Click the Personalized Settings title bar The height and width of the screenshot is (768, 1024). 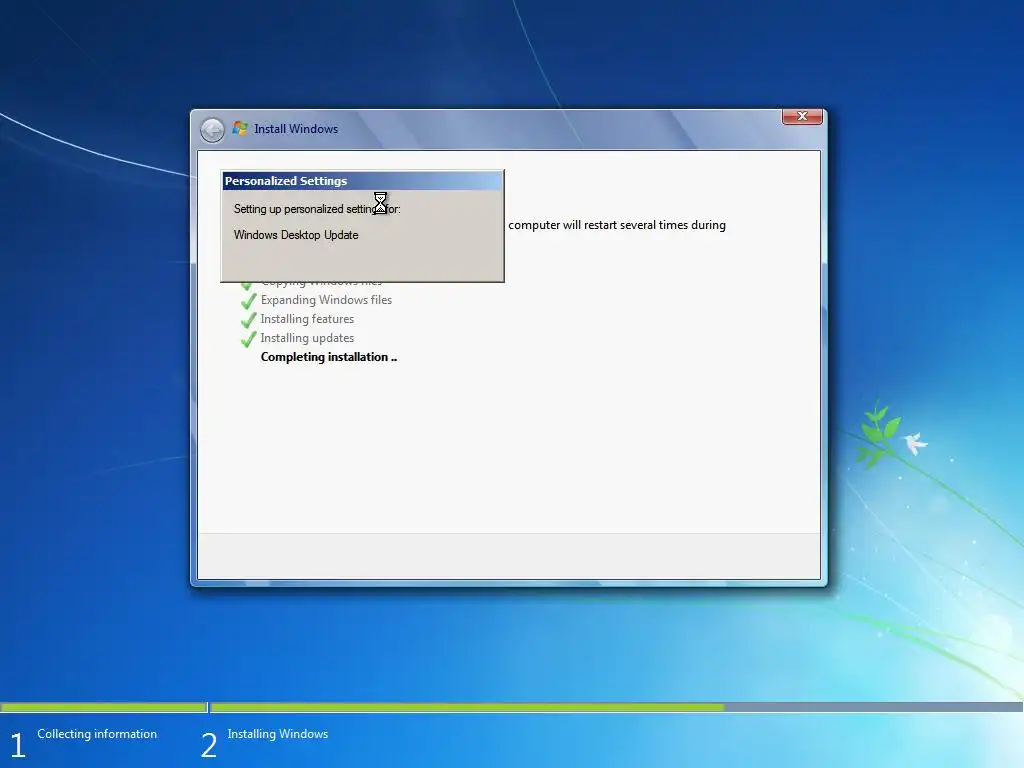(362, 181)
